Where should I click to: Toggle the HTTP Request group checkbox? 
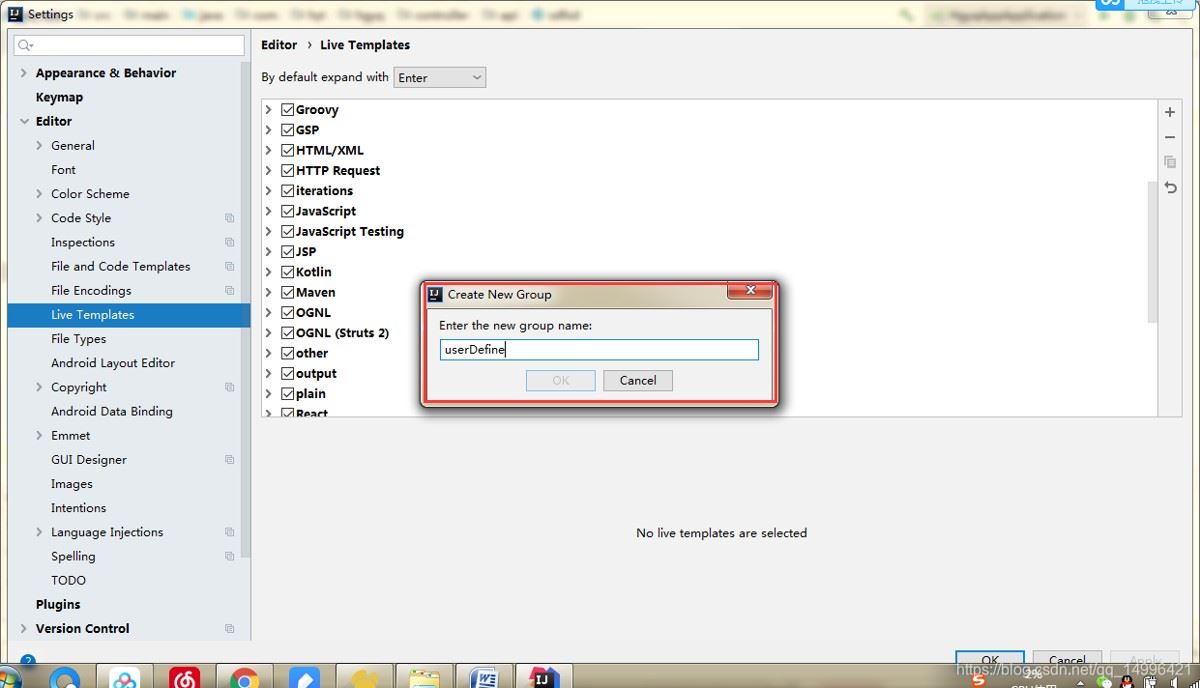288,171
